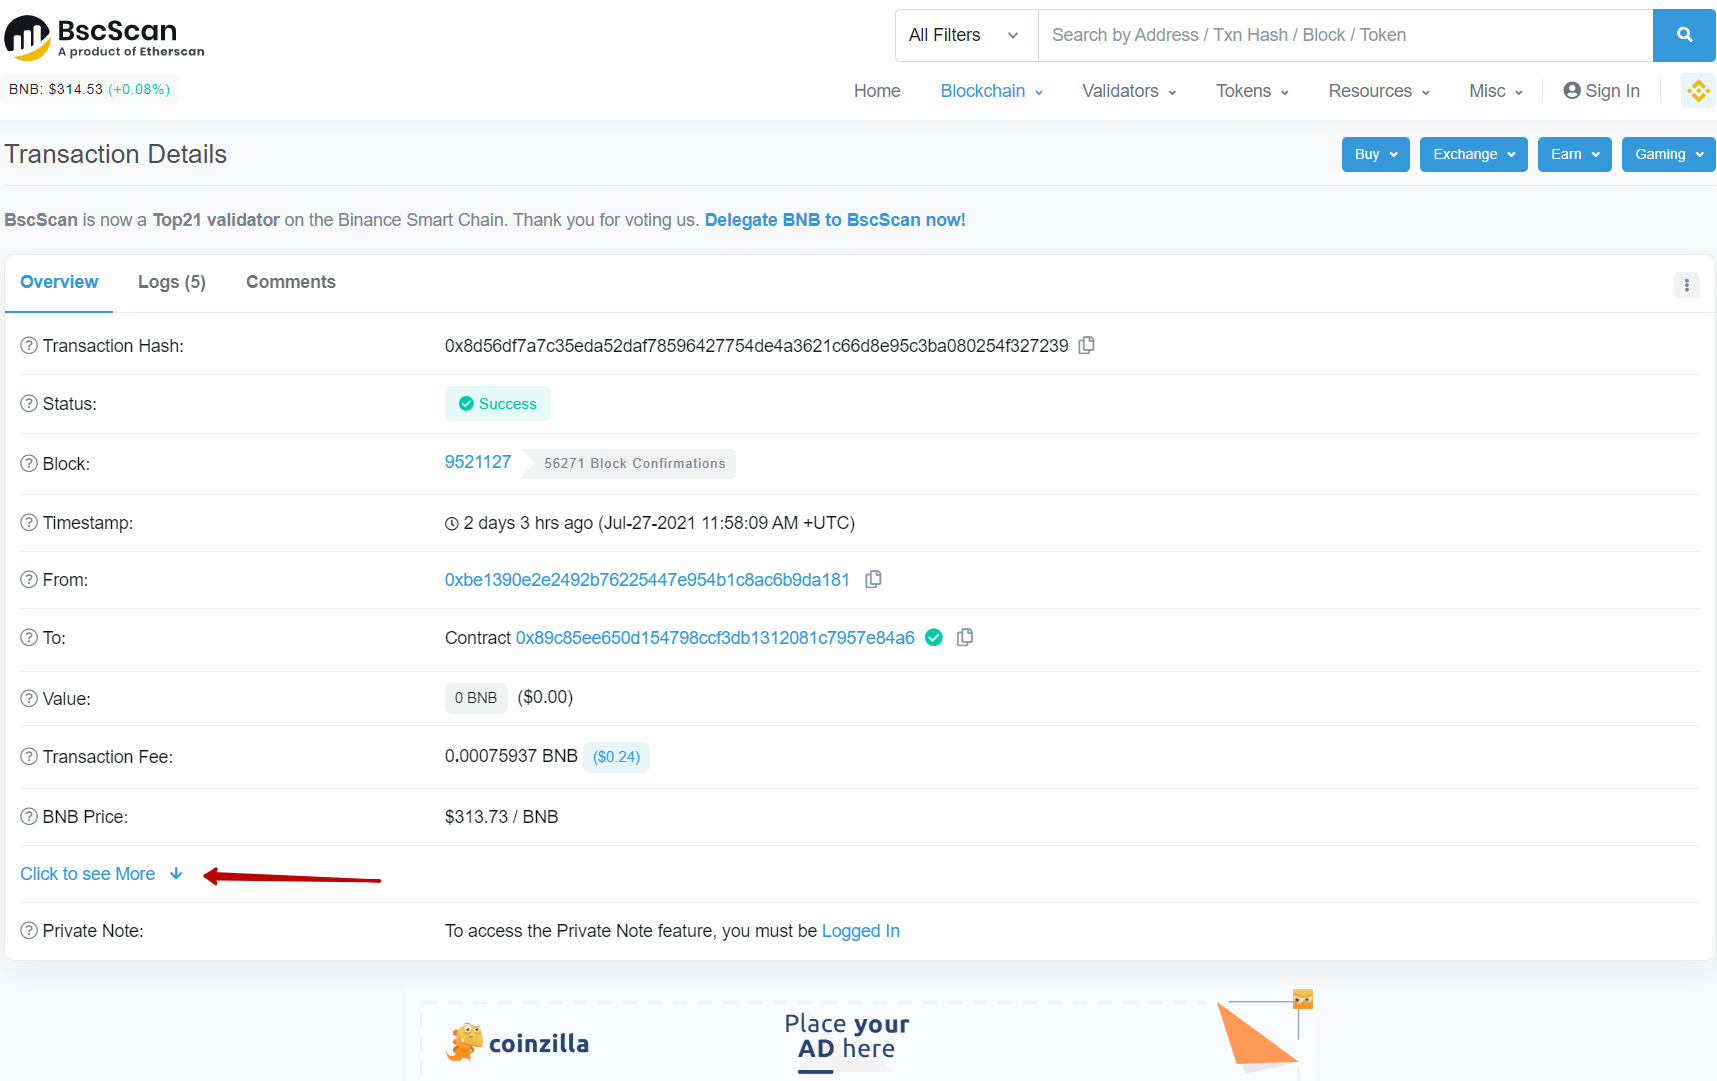Screen dimensions: 1717x1081
Task: Expand the Blockchain menu
Action: coord(991,91)
